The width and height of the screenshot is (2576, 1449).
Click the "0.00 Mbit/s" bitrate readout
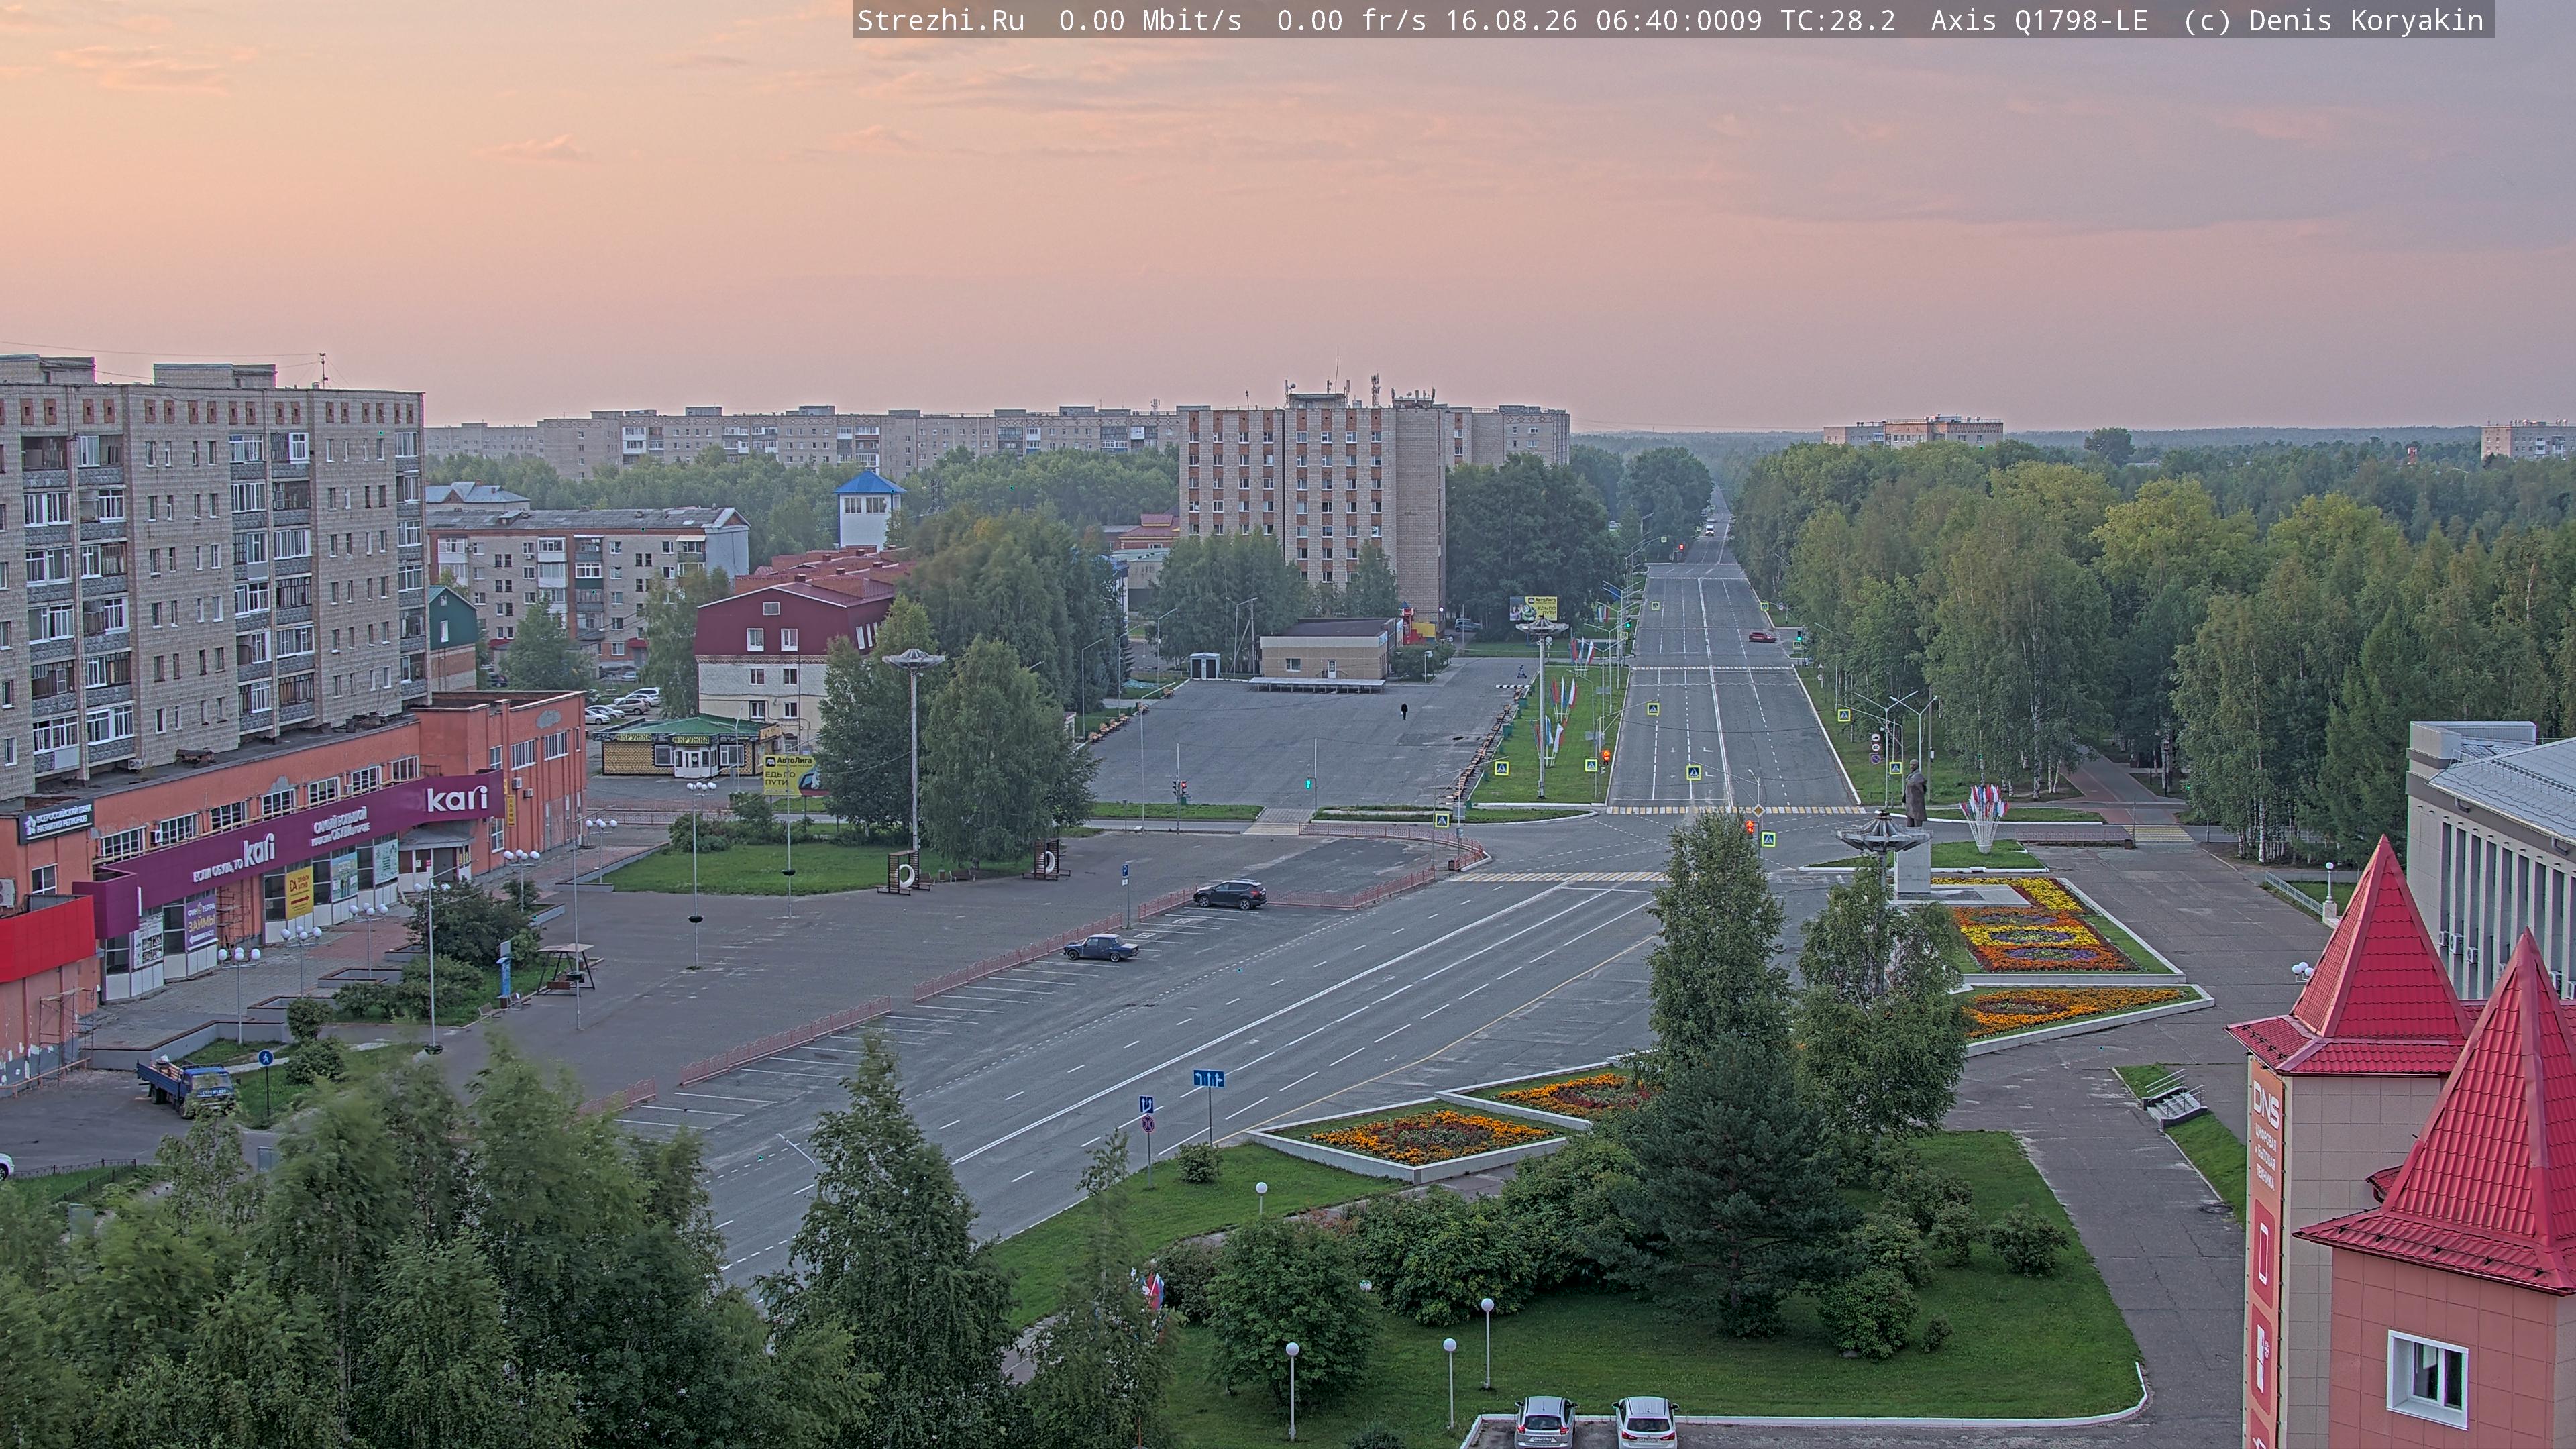pos(1150,21)
